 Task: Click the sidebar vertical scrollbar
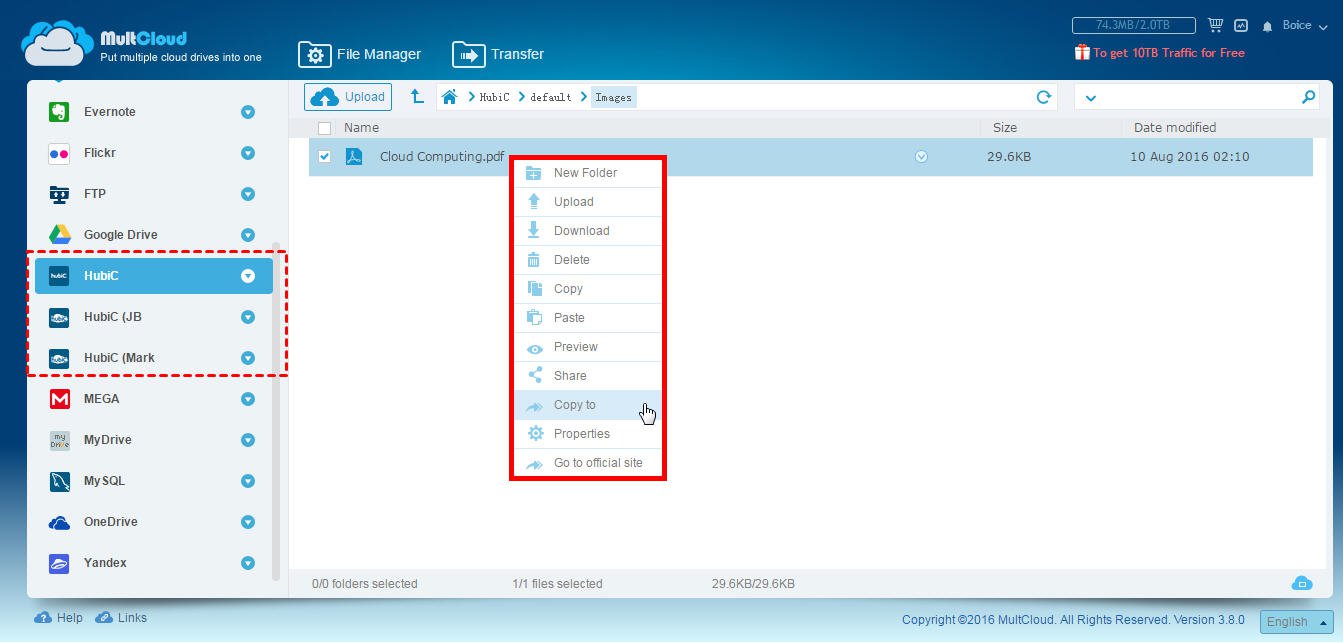pos(276,410)
